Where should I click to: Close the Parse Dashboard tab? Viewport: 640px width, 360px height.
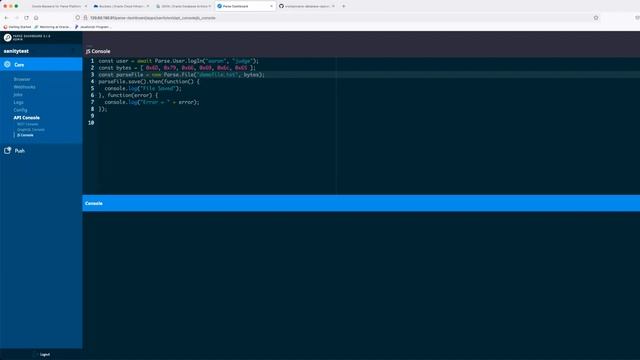[271, 6]
